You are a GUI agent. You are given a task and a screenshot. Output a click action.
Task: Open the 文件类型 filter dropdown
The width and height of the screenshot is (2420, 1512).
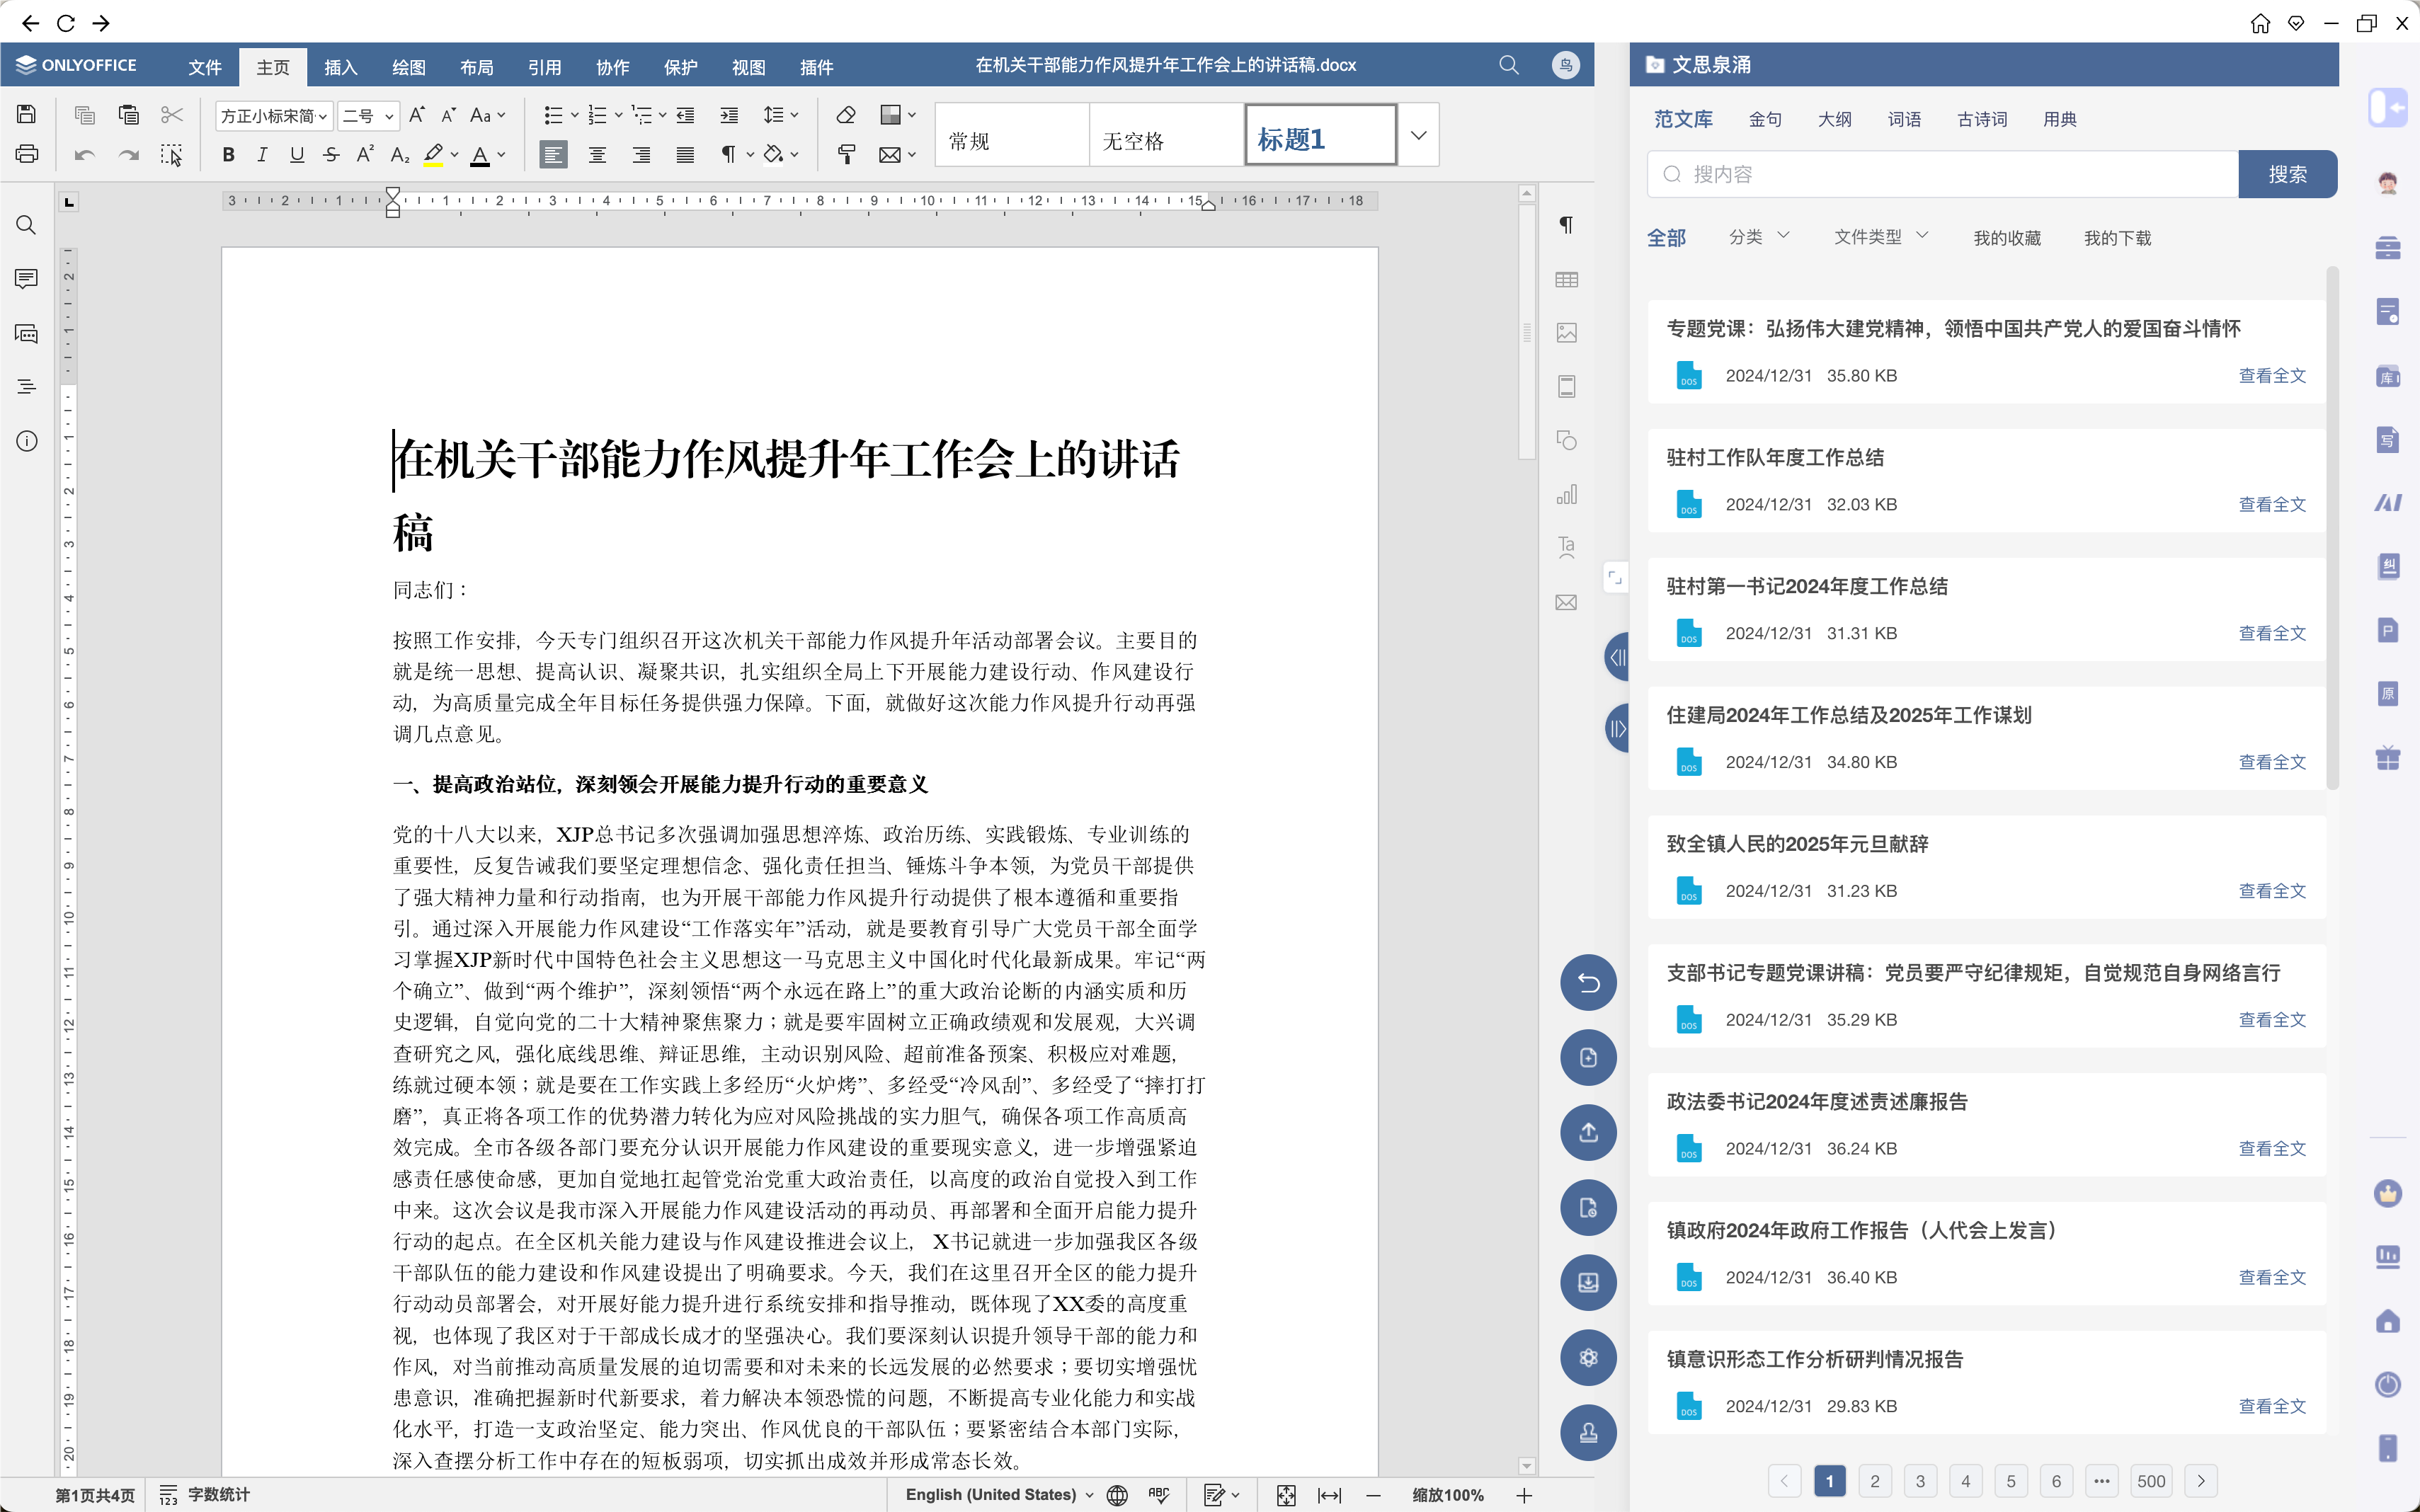click(1880, 237)
